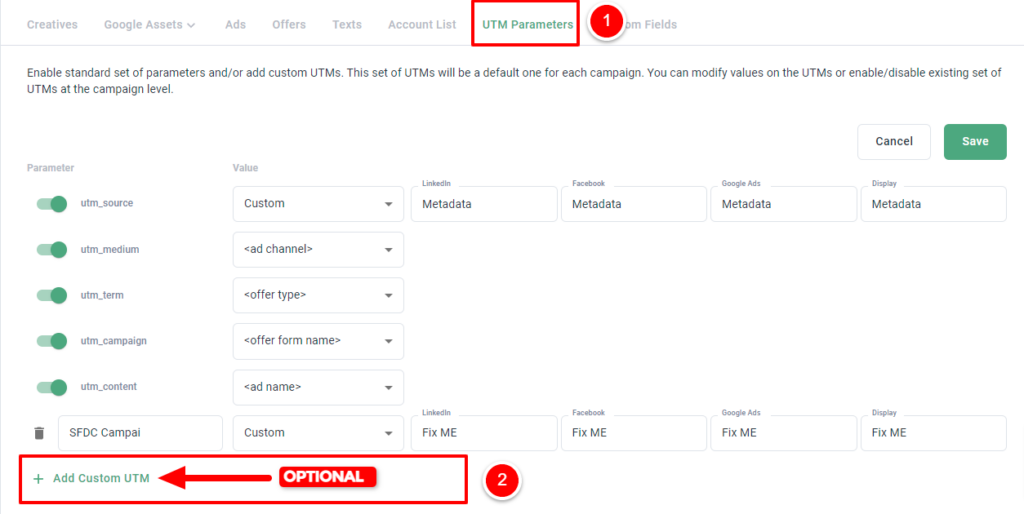Screen dimensions: 1024x514
Task: Disable the utm_content toggle
Action: pyautogui.click(x=52, y=387)
